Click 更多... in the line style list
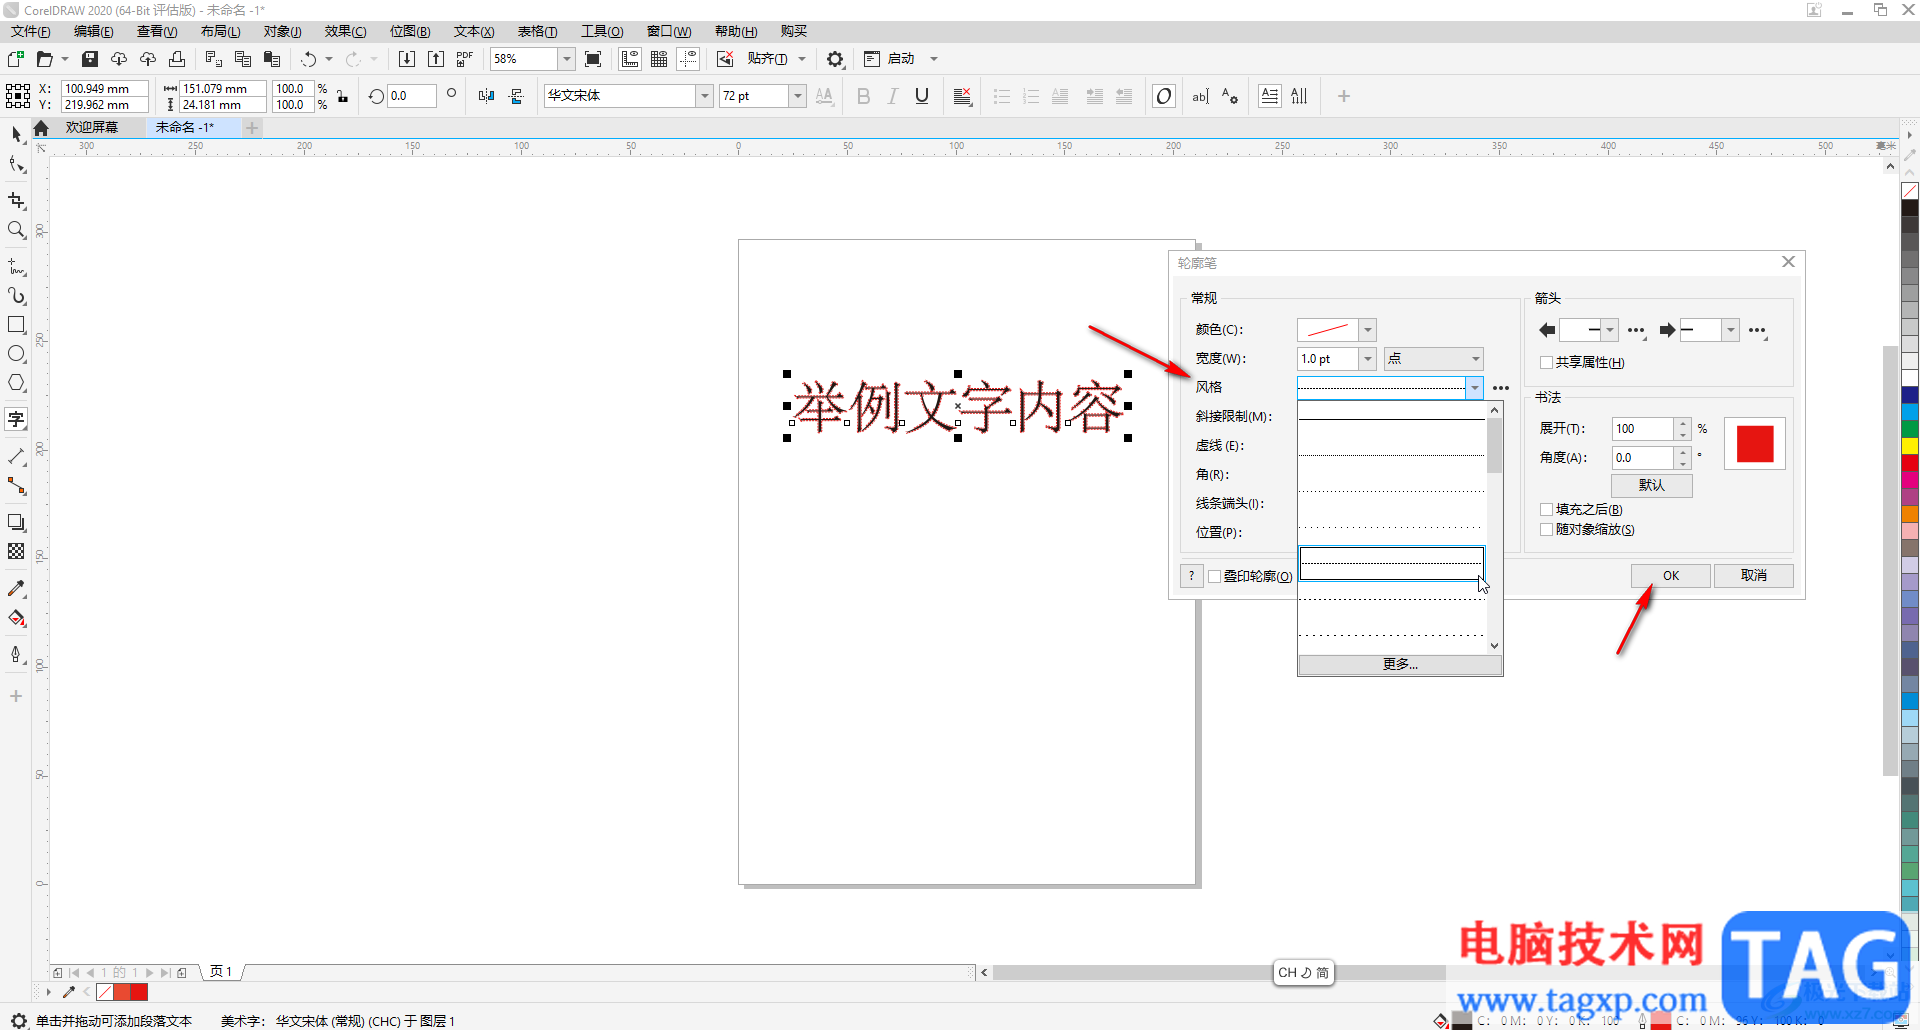 pyautogui.click(x=1400, y=665)
